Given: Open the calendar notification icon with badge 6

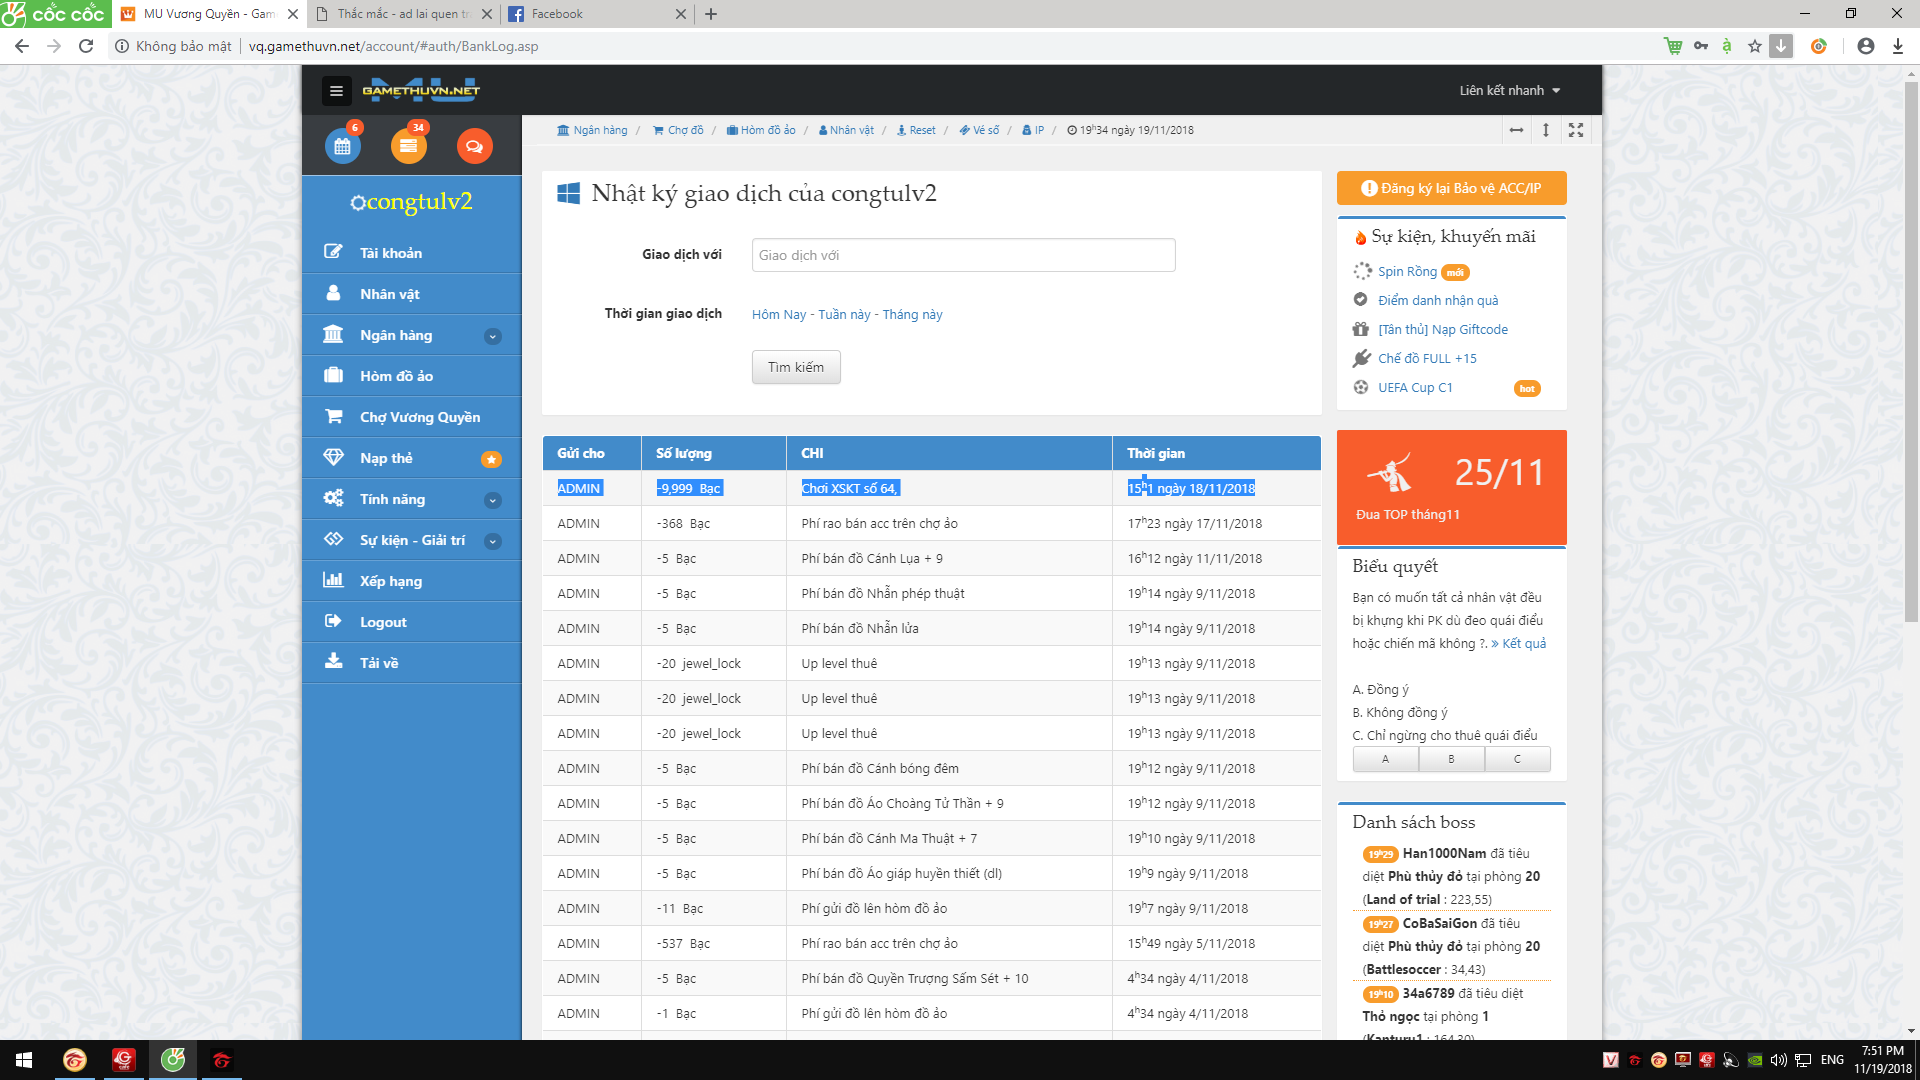Looking at the screenshot, I should point(342,146).
